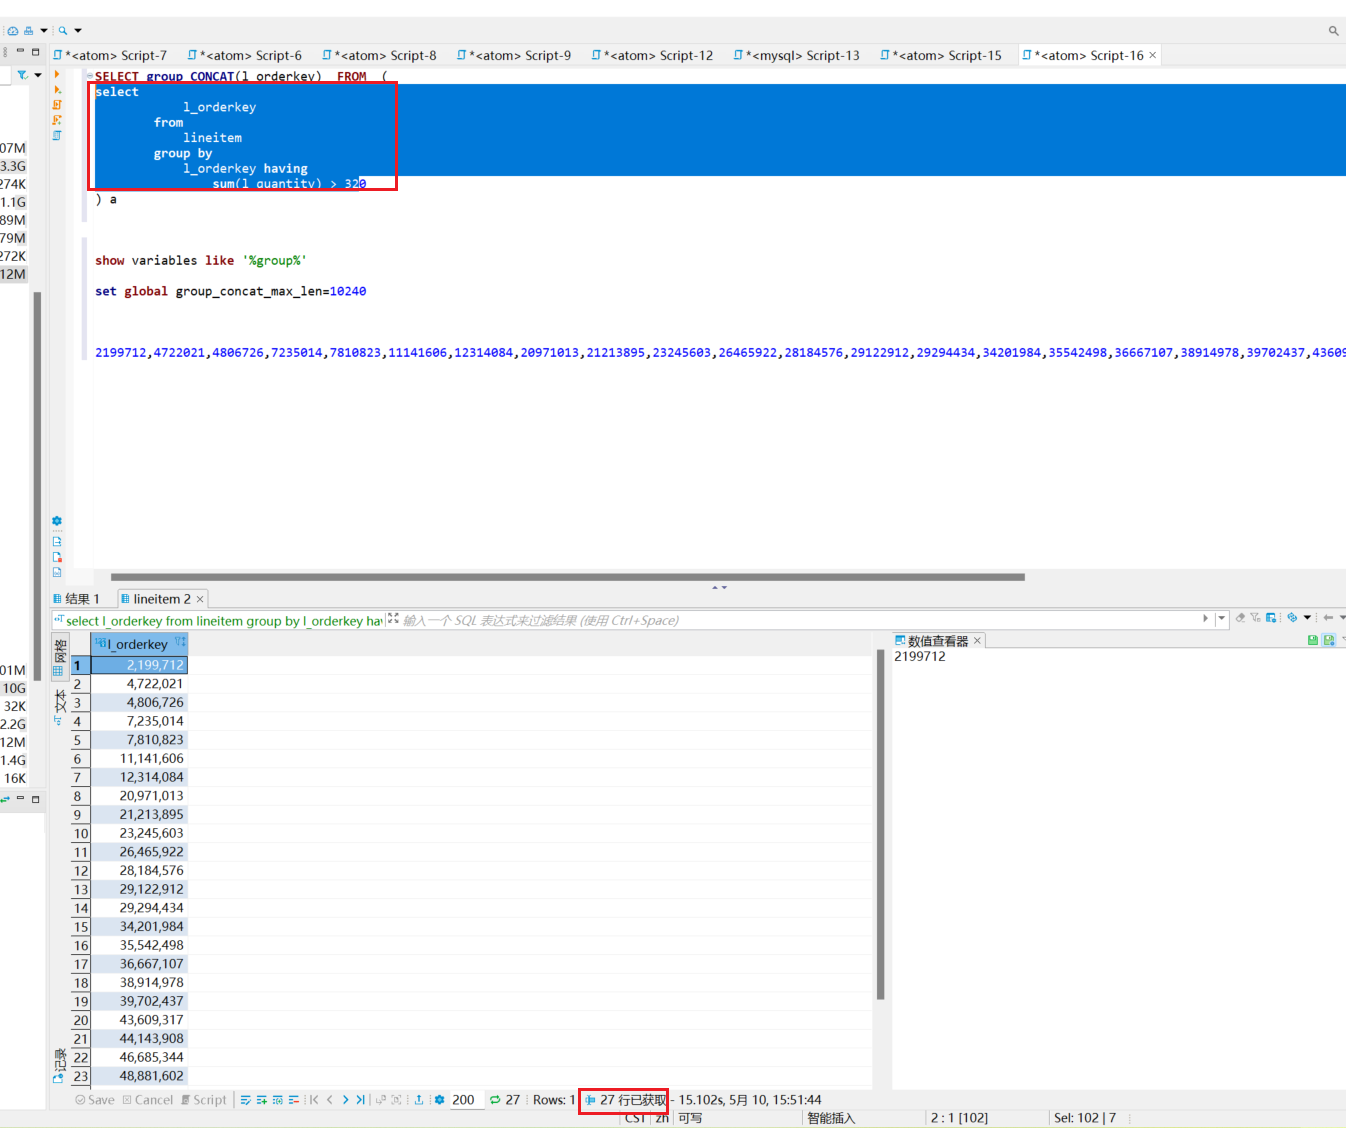Click the SQL filter expression input field
1346x1128 pixels.
tap(800, 620)
